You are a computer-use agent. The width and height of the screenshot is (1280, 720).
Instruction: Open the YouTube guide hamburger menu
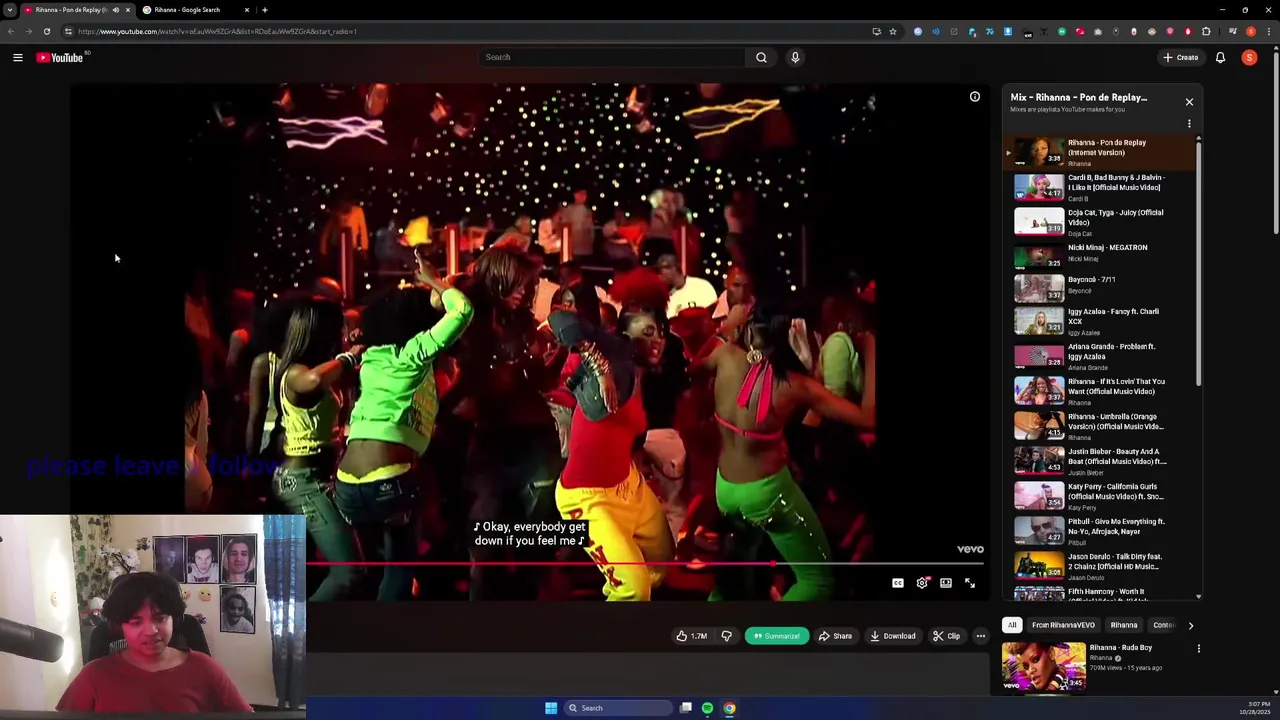(17, 58)
